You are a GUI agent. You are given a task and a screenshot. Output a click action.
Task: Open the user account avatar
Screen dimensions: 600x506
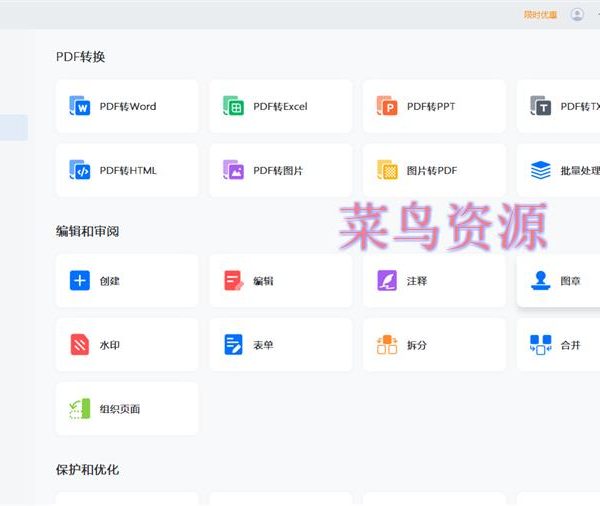577,15
